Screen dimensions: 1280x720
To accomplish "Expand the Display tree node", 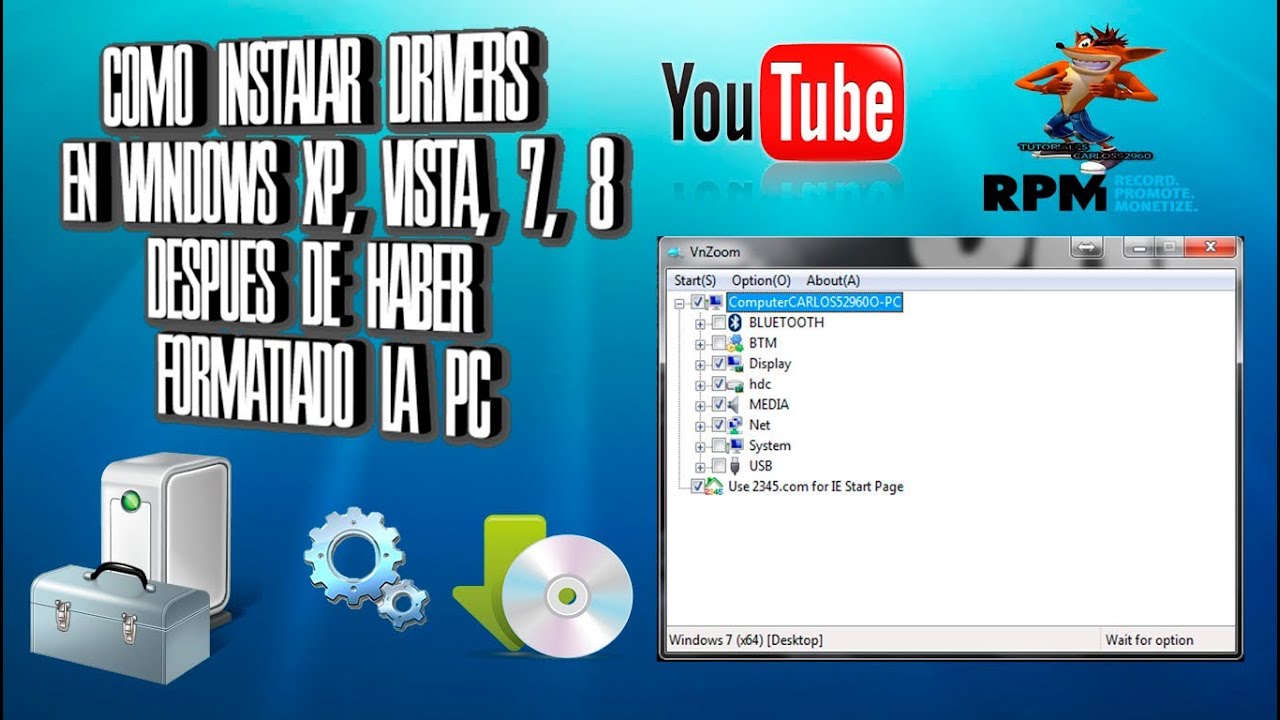I will point(700,364).
